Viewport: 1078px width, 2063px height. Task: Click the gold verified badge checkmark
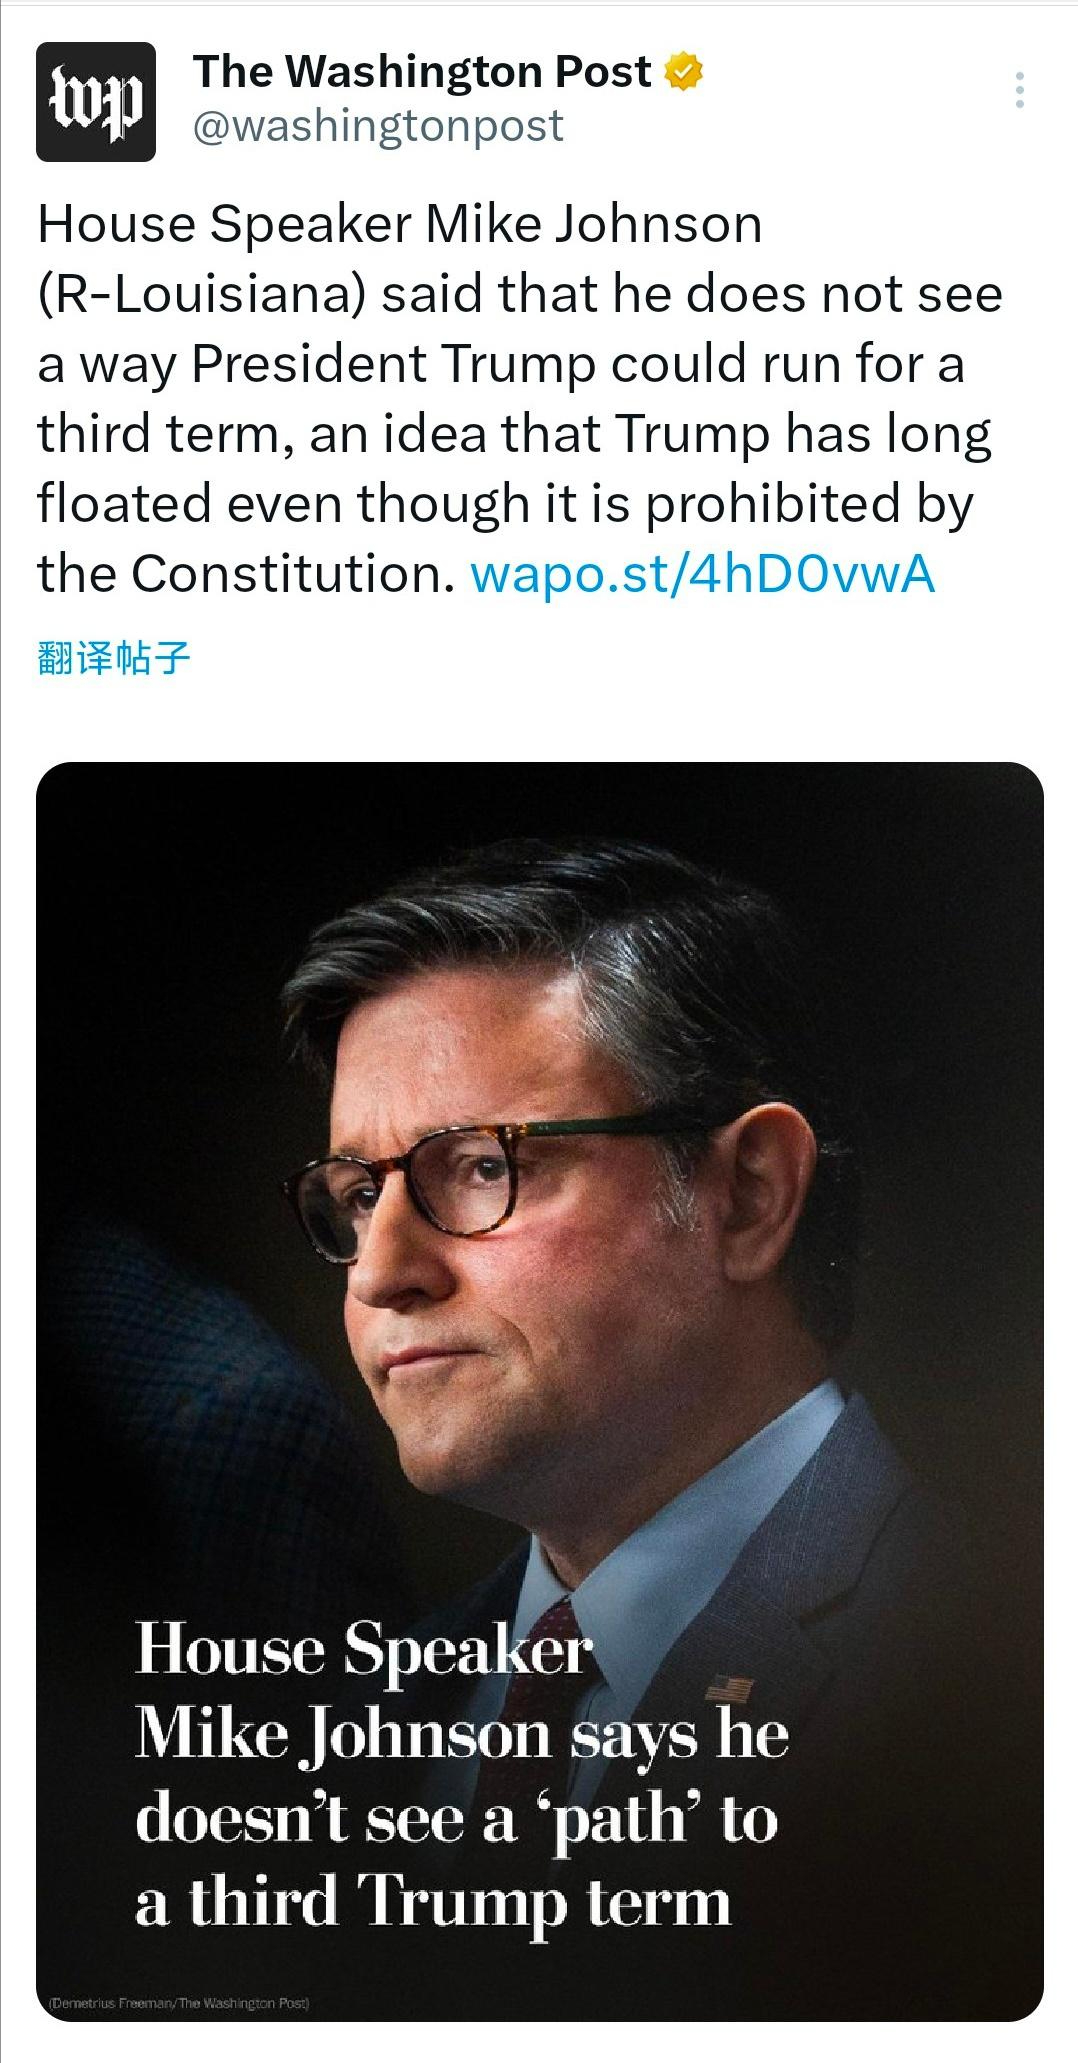click(x=685, y=73)
